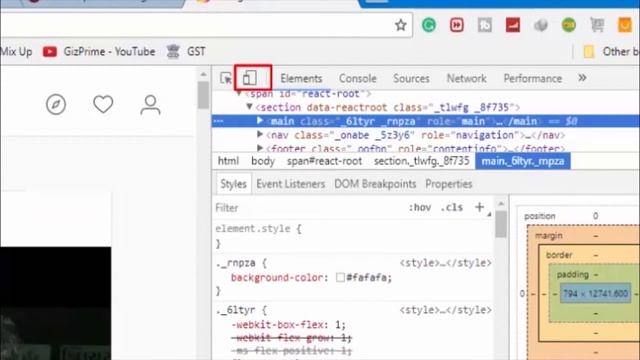Bookmark this page with the star icon
640x360 pixels.
point(401,25)
